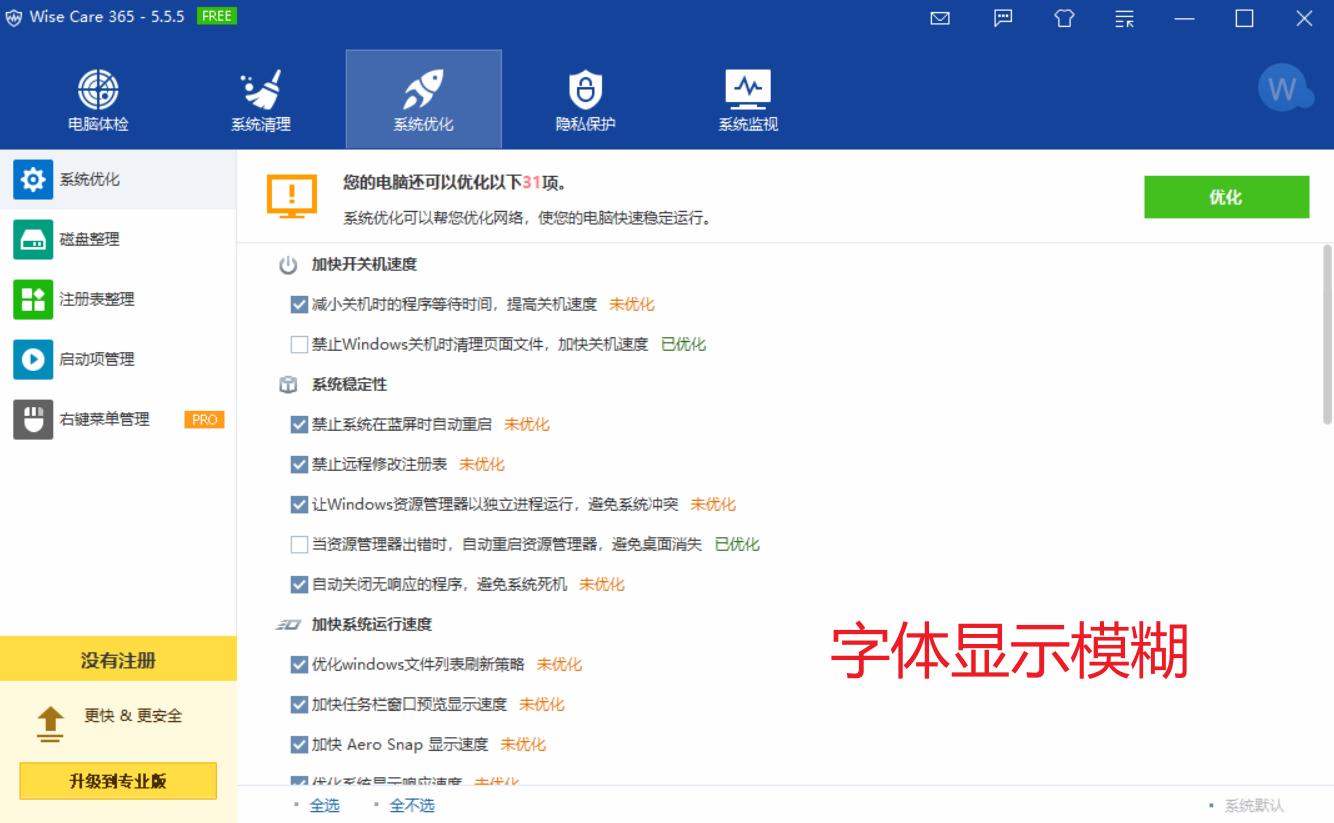Select the 磁盘整理 disk defrag sidebar icon
The height and width of the screenshot is (823, 1334).
(33, 239)
